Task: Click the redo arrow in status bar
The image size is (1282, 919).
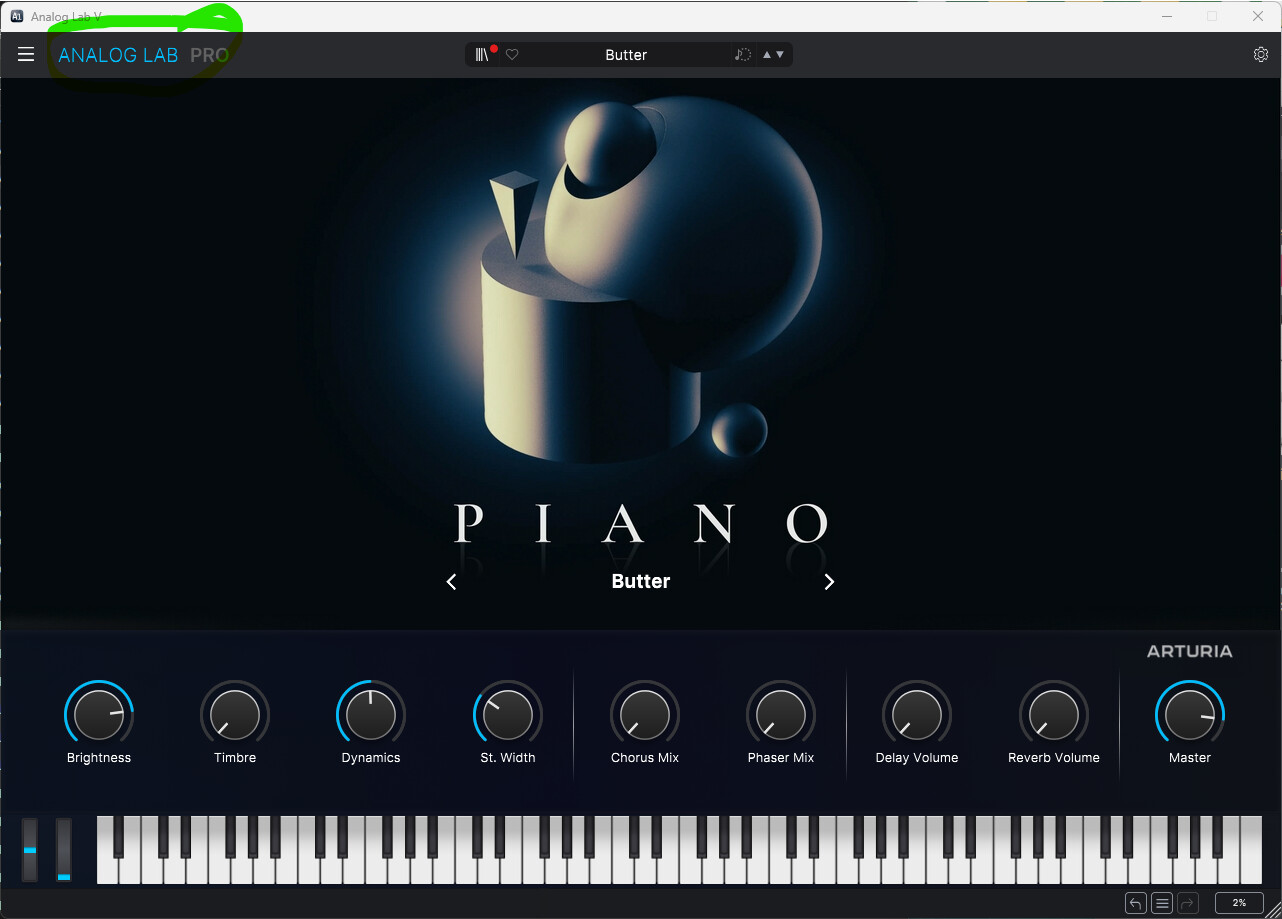Action: 1187,903
